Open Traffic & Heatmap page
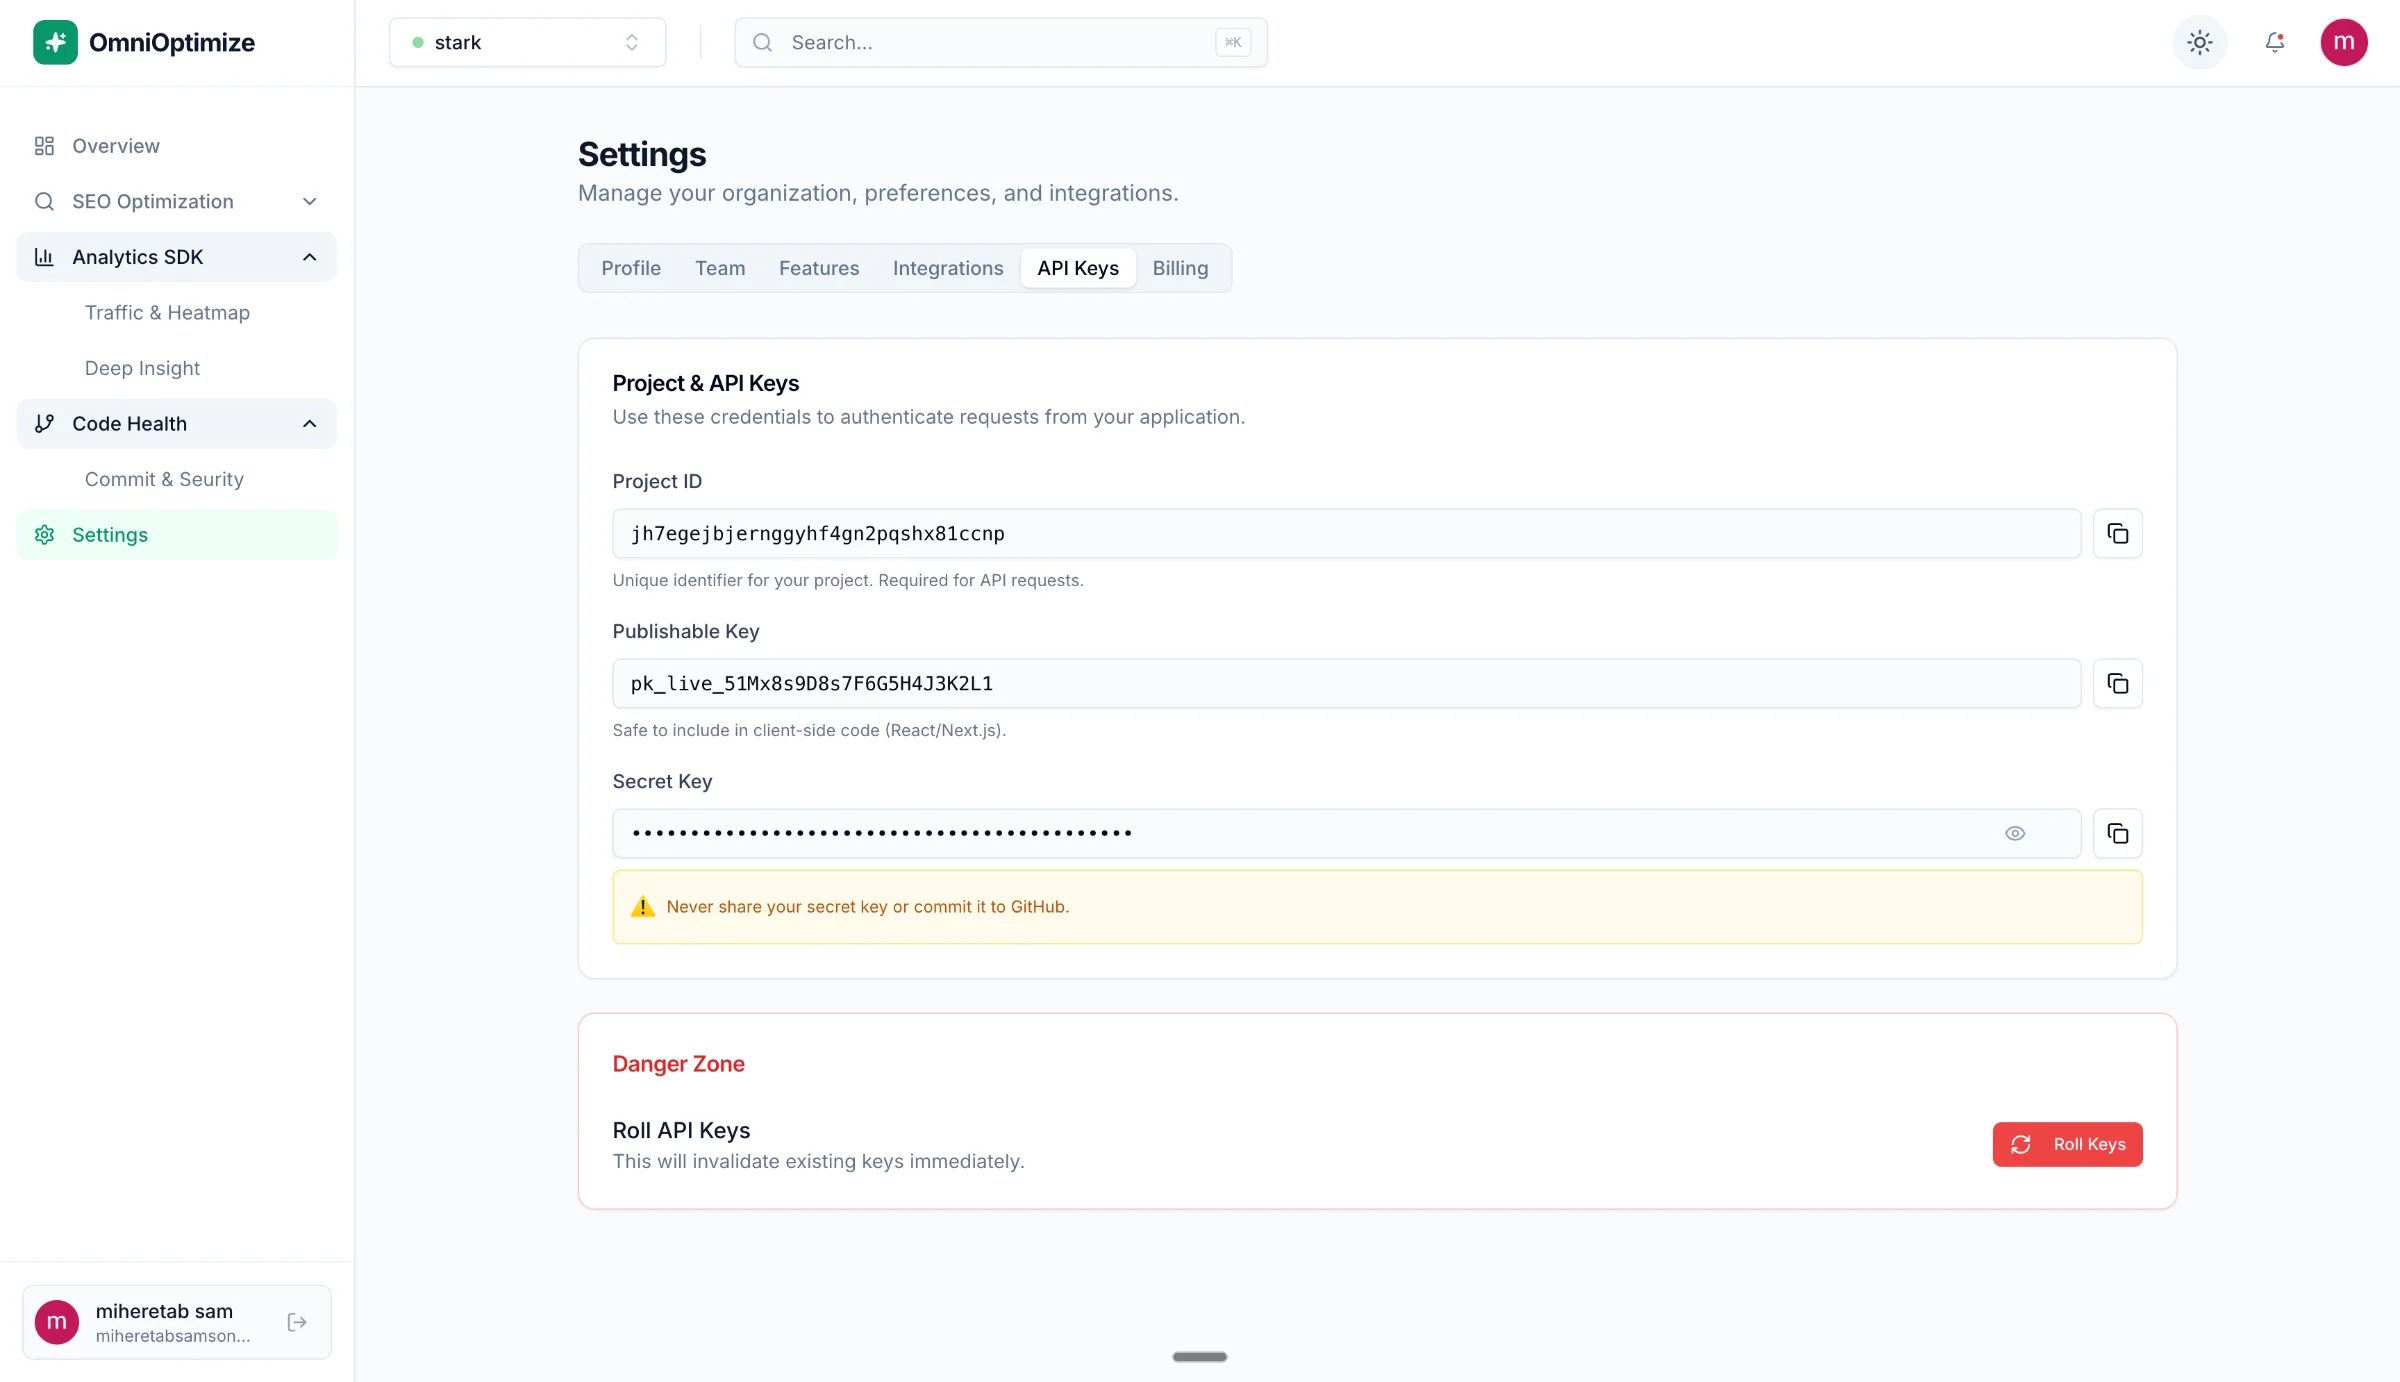The image size is (2400, 1382). [167, 313]
